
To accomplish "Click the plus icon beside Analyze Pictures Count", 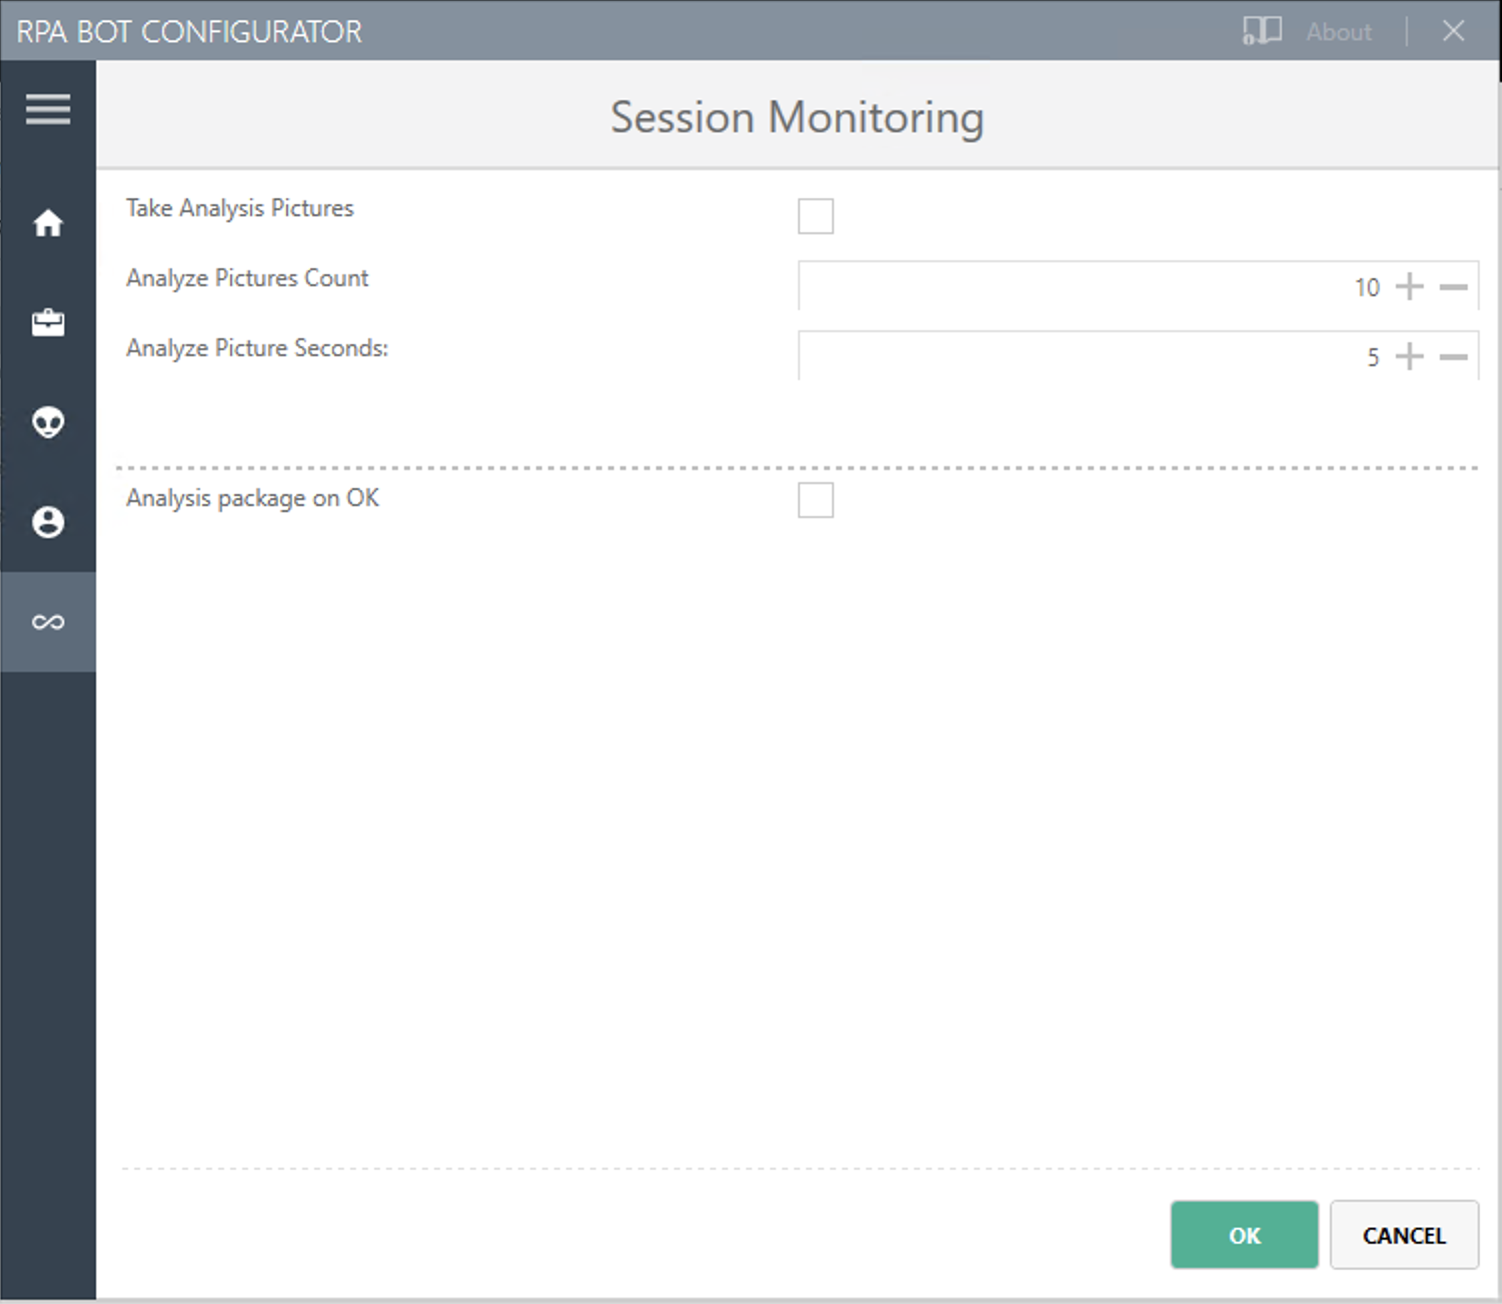I will 1409,286.
